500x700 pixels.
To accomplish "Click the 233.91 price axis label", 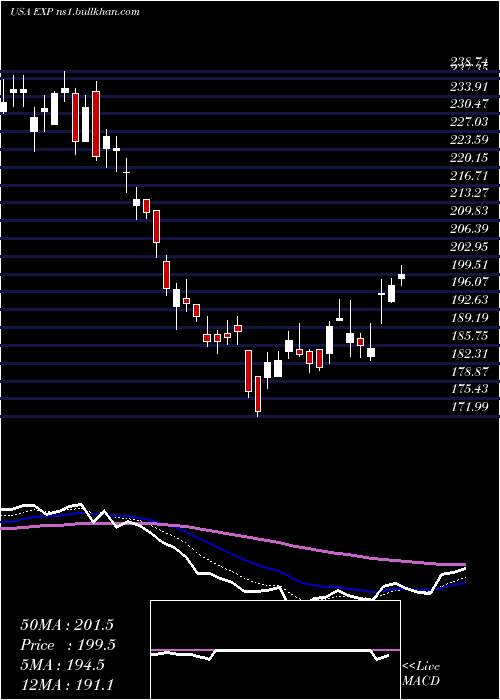I will point(469,87).
